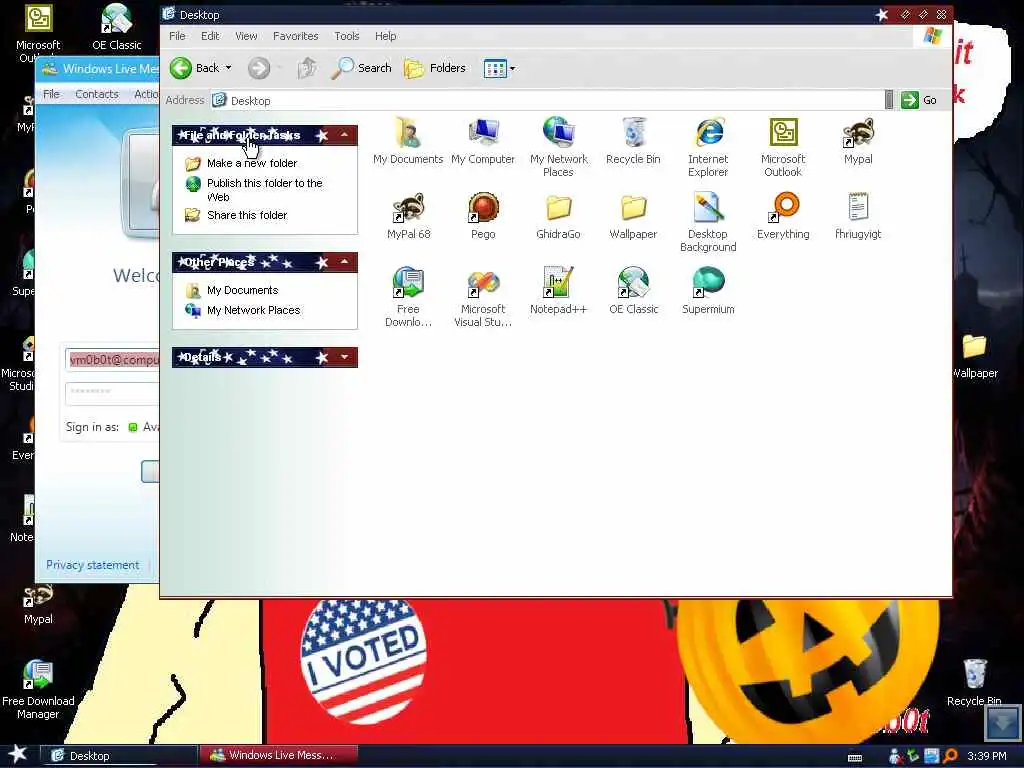Open the Tools menu
The image size is (1024, 768).
tap(347, 36)
